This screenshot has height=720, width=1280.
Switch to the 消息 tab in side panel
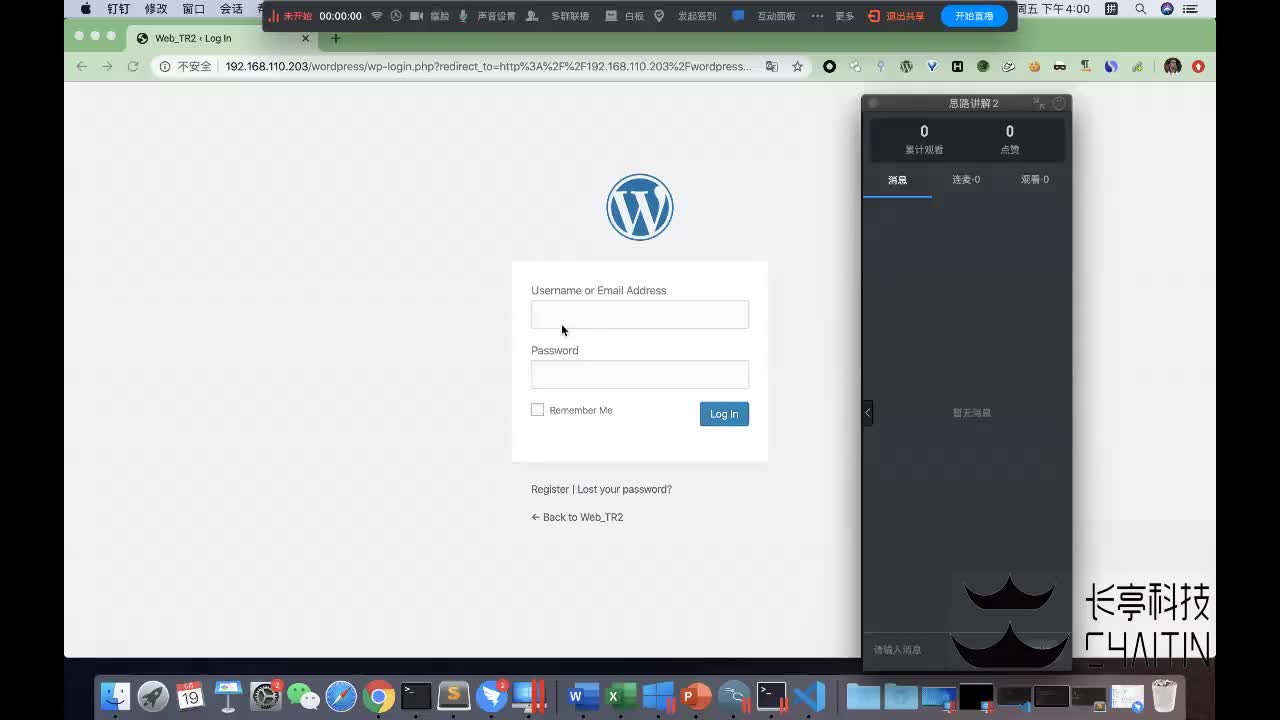(898, 180)
